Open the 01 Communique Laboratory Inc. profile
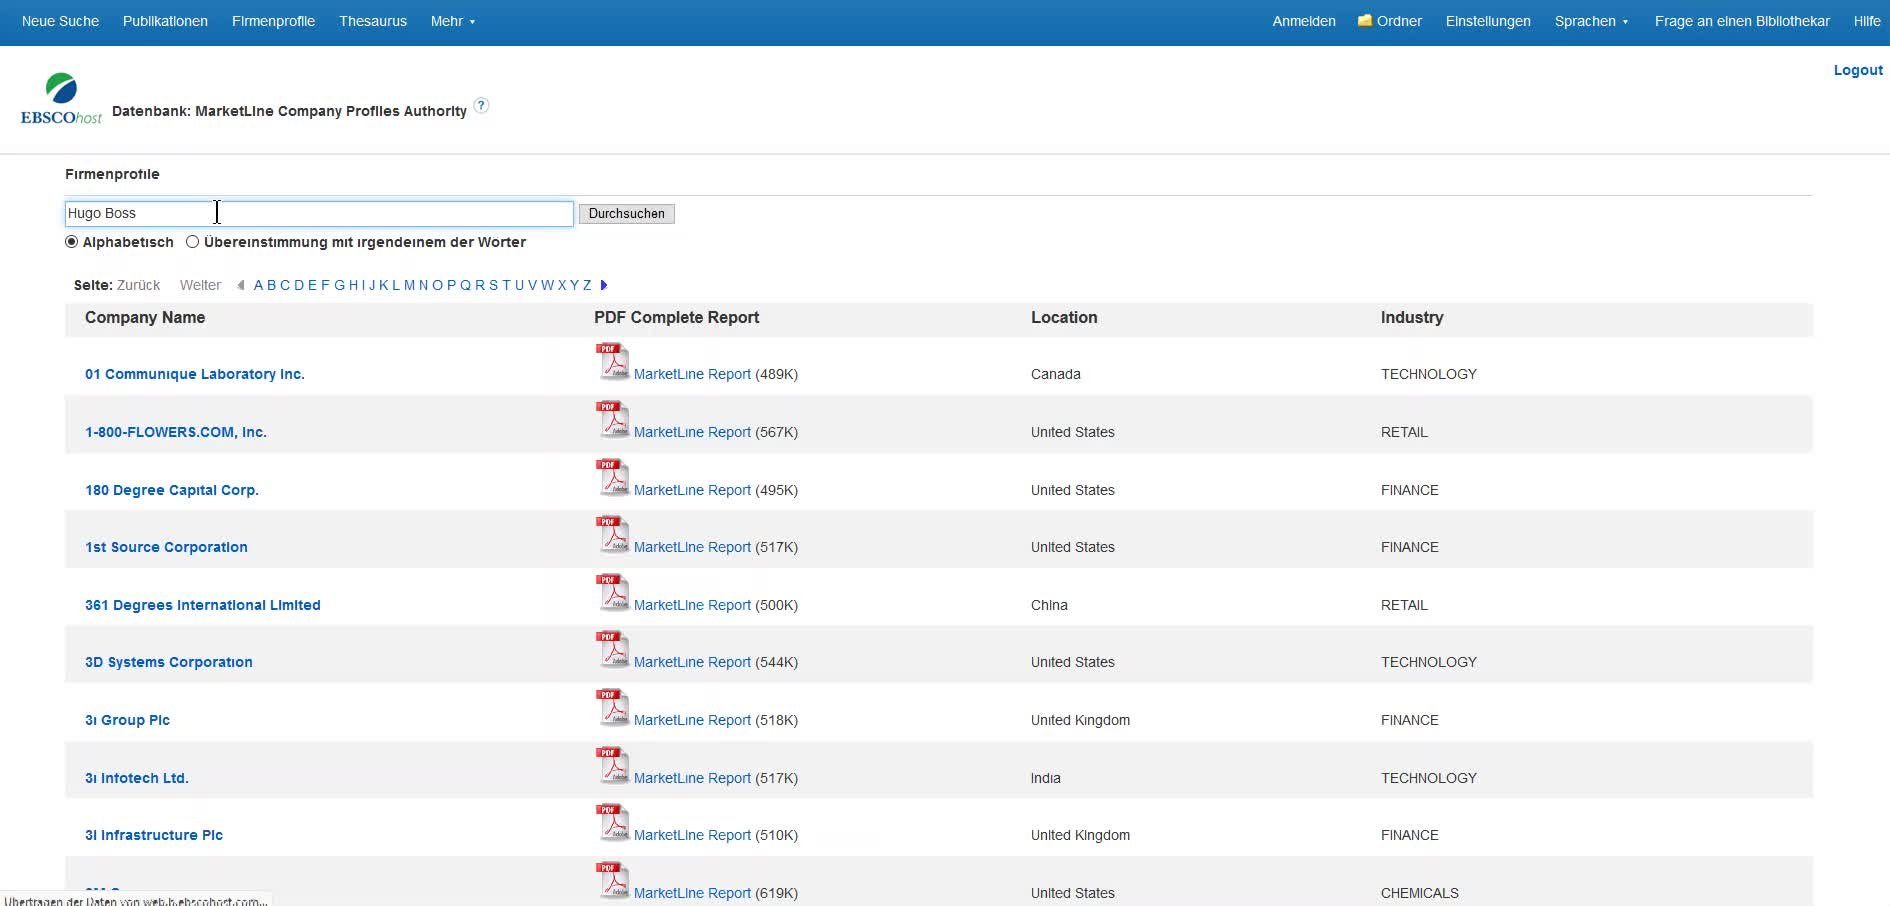Screen dimensions: 1890x906 pos(195,374)
